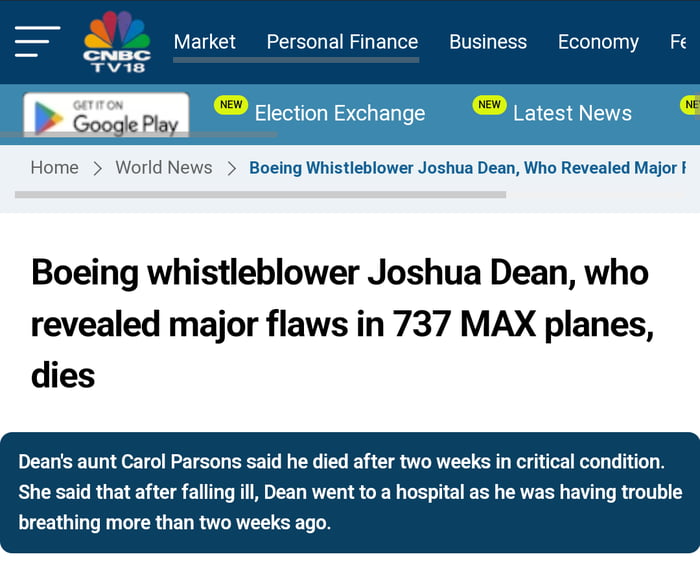Open the Personal Finance menu tab
The image size is (700, 587).
pyautogui.click(x=342, y=42)
